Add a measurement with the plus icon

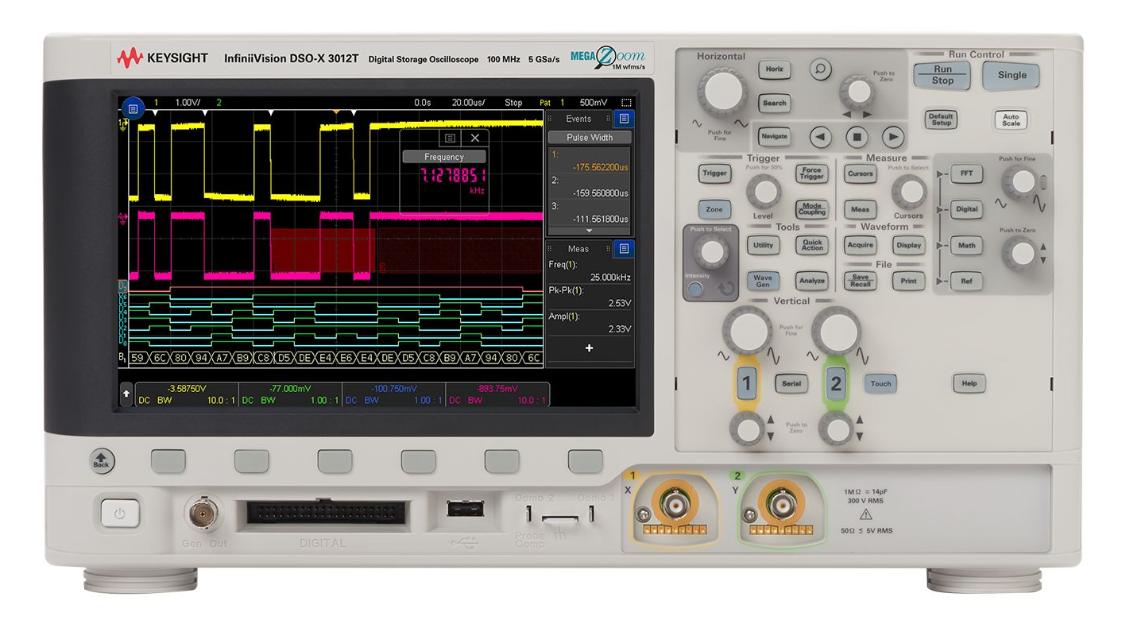tap(589, 349)
